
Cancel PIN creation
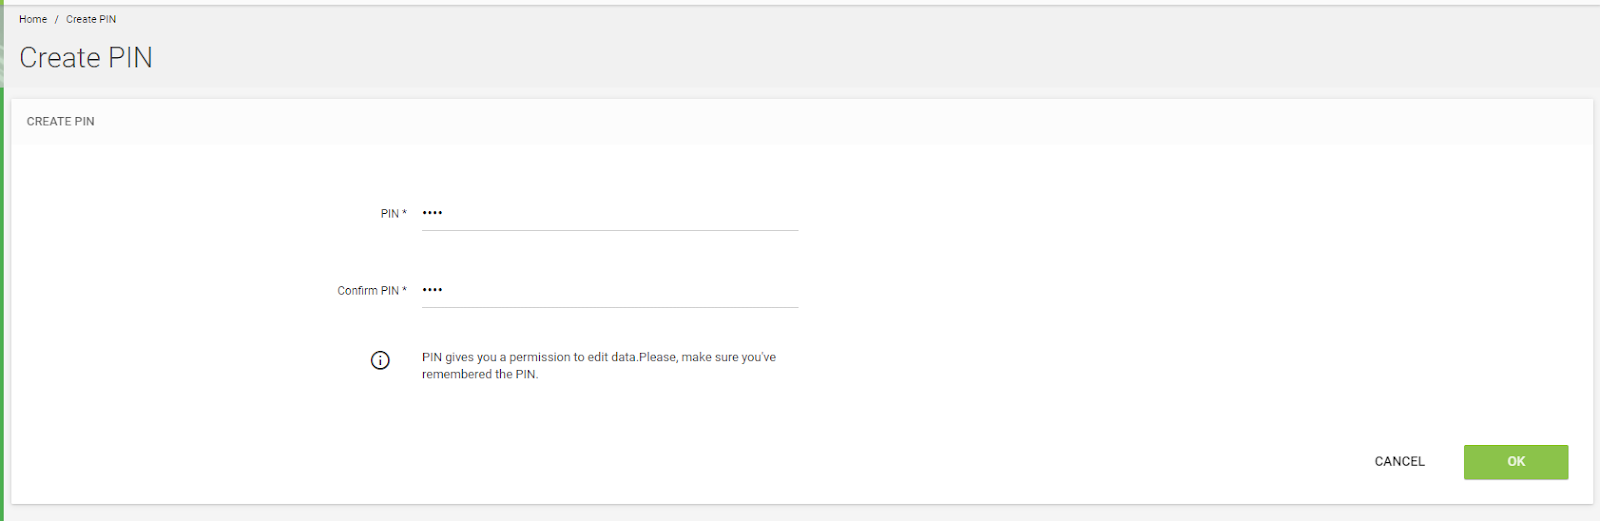(1399, 462)
